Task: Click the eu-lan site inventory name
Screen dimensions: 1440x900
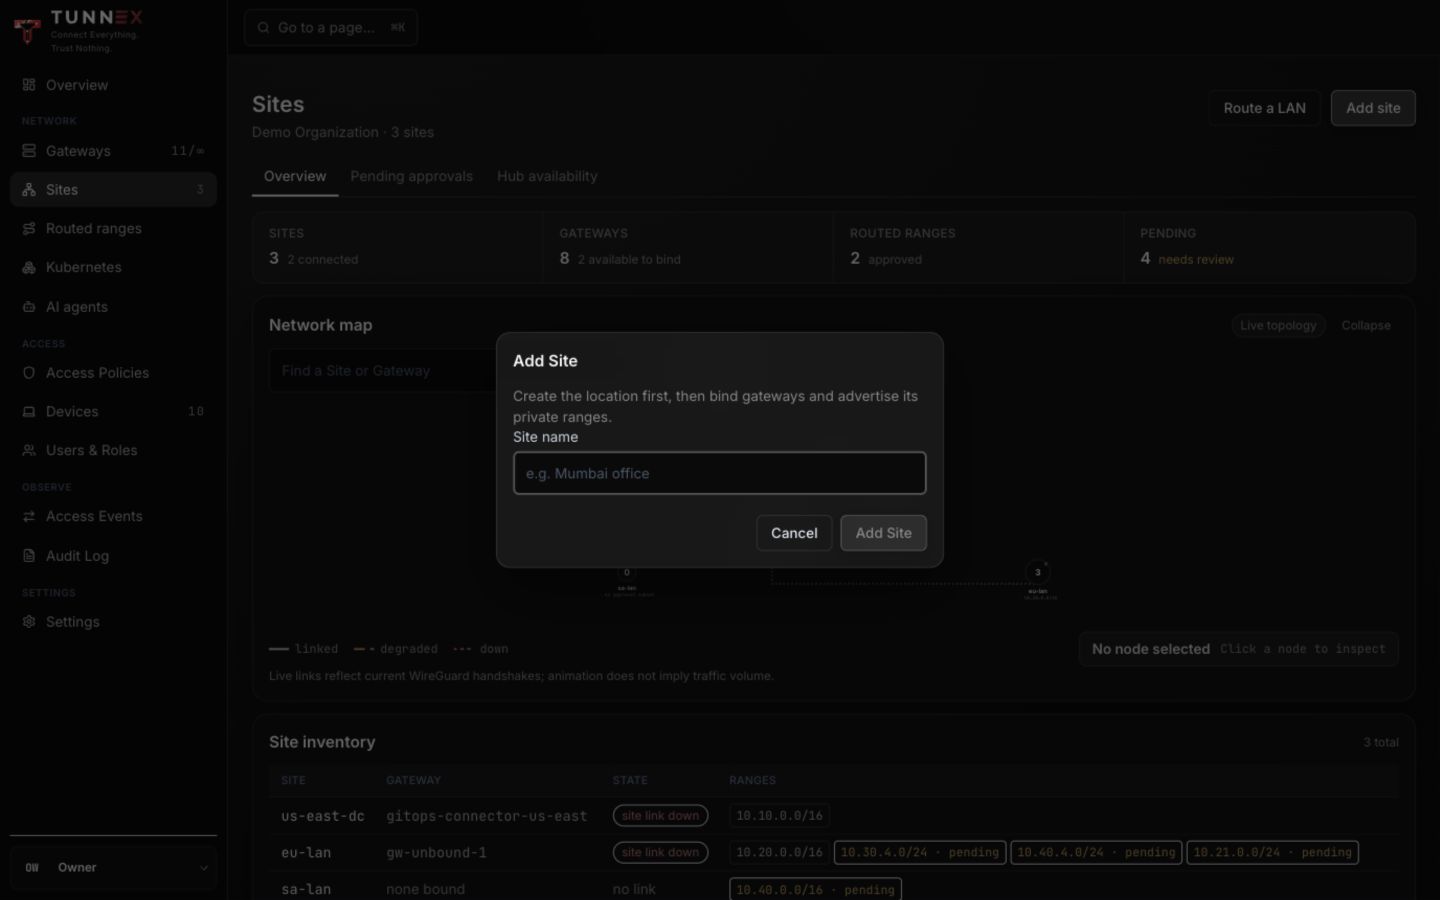Action: pyautogui.click(x=306, y=853)
